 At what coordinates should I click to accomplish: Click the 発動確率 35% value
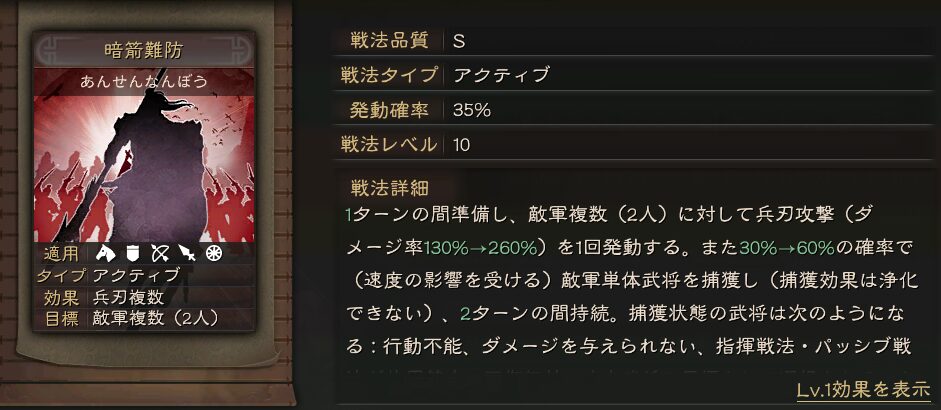coord(472,110)
